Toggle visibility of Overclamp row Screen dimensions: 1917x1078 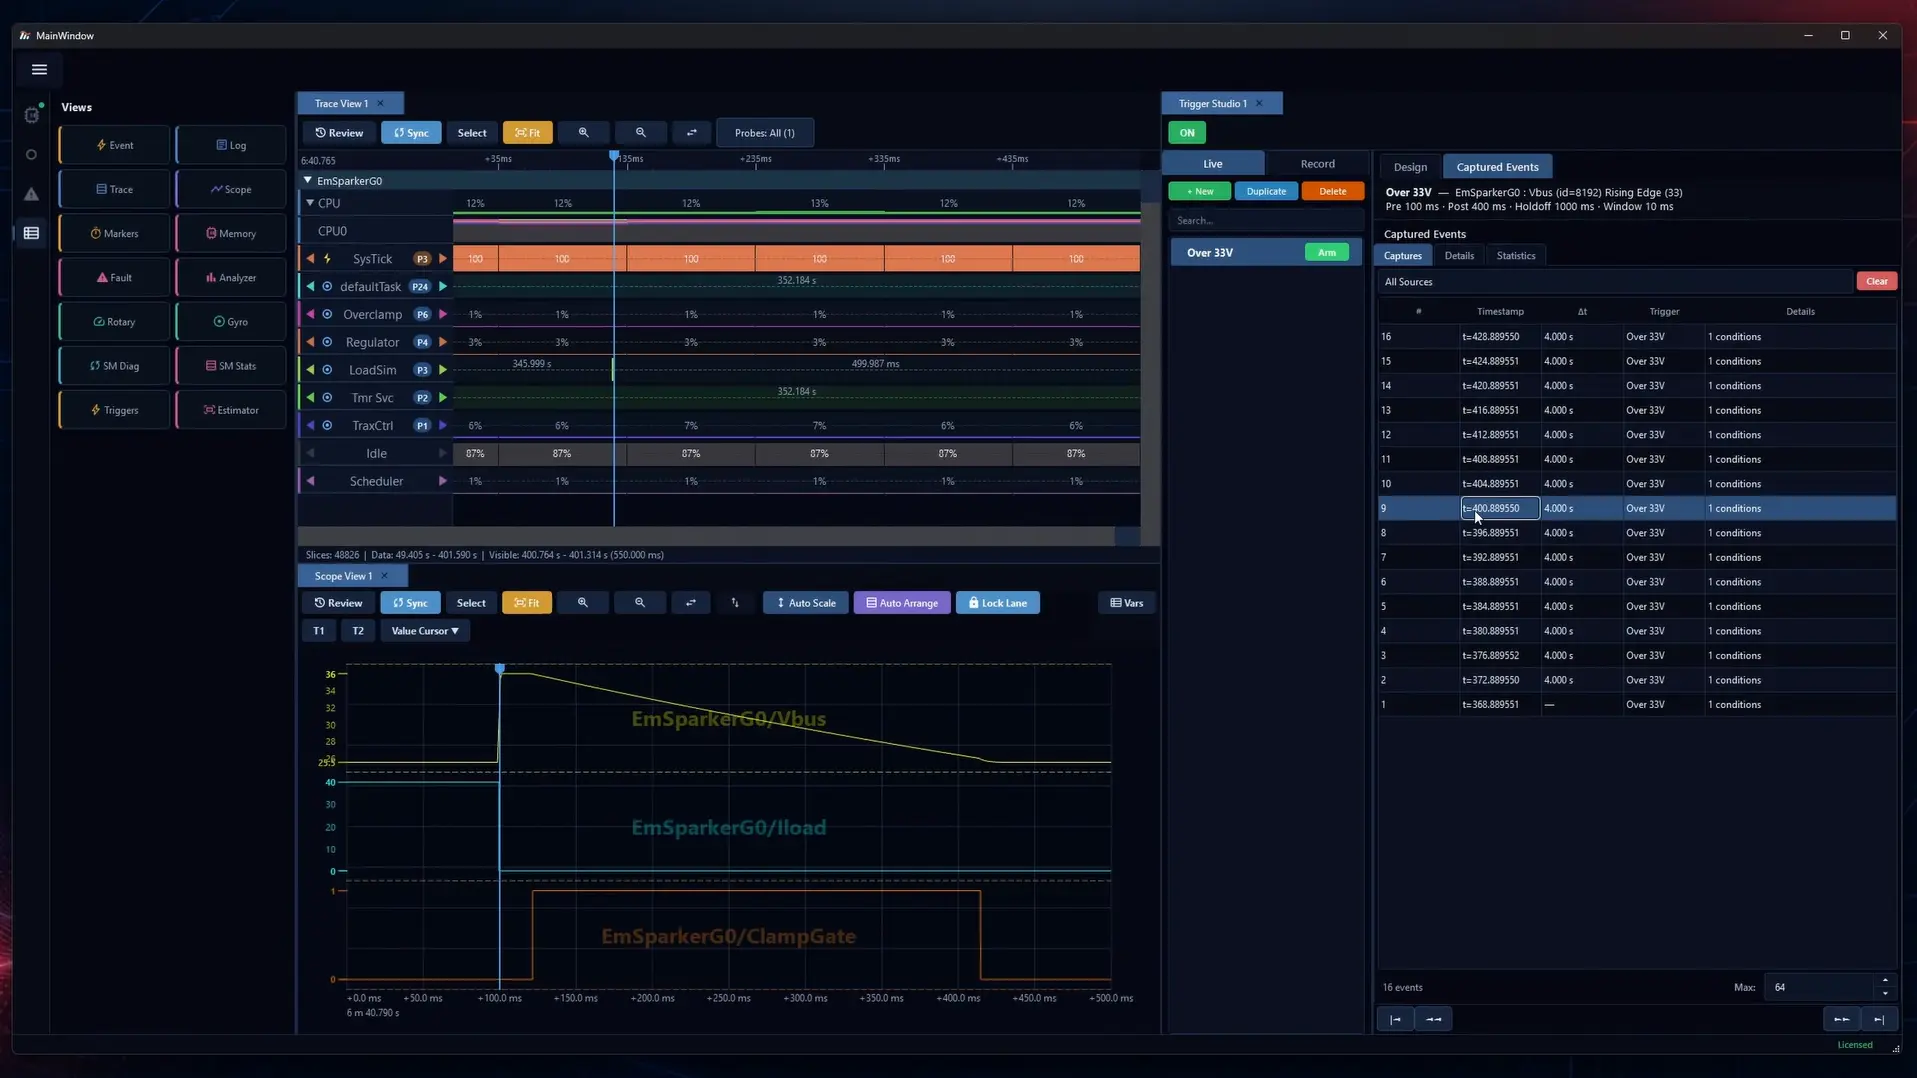click(327, 314)
